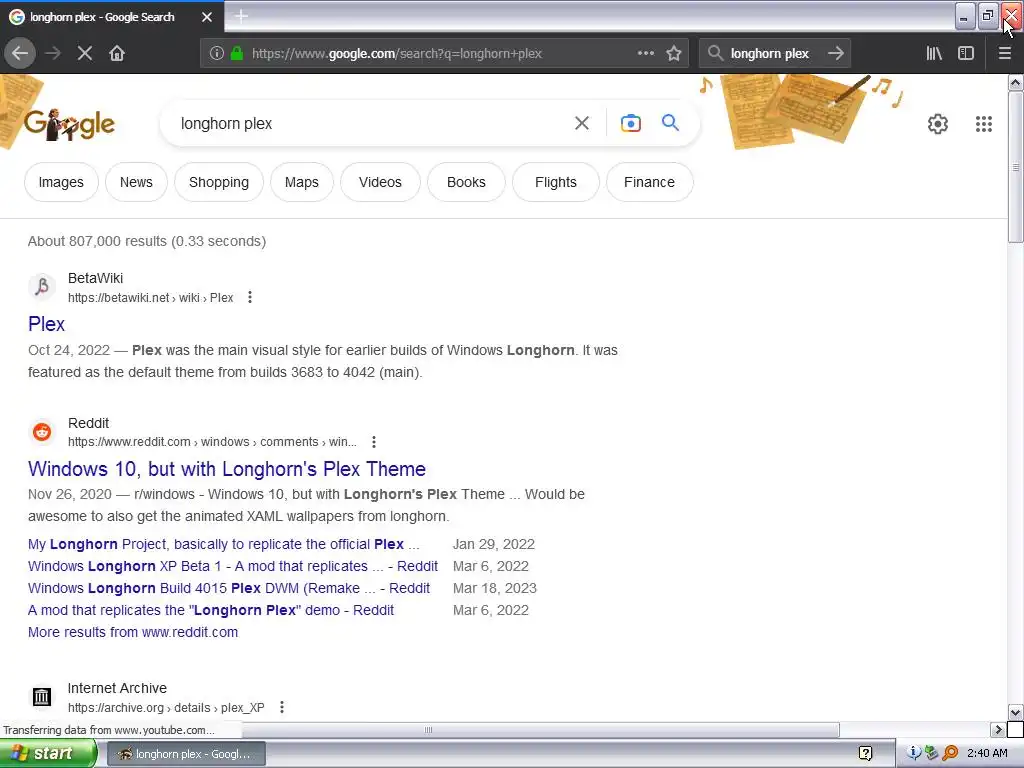Search by image with camera icon

point(630,123)
